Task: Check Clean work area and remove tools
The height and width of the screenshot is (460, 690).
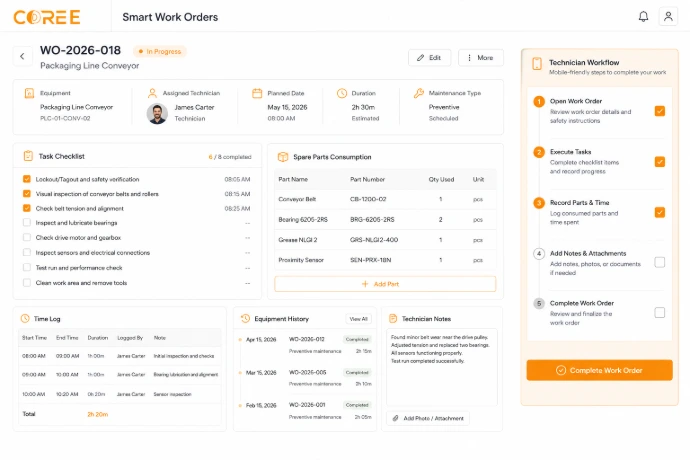Action: tap(27, 283)
